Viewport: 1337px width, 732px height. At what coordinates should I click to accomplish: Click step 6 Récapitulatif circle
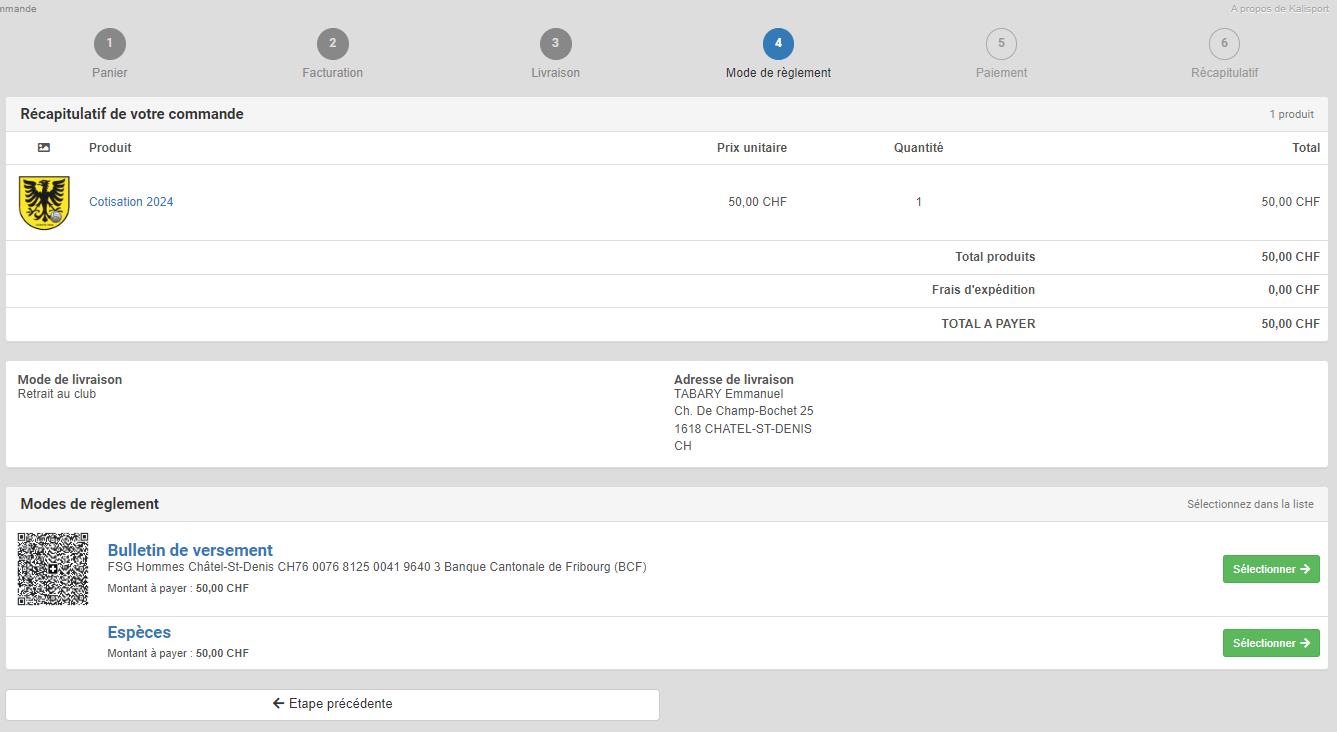point(1224,44)
